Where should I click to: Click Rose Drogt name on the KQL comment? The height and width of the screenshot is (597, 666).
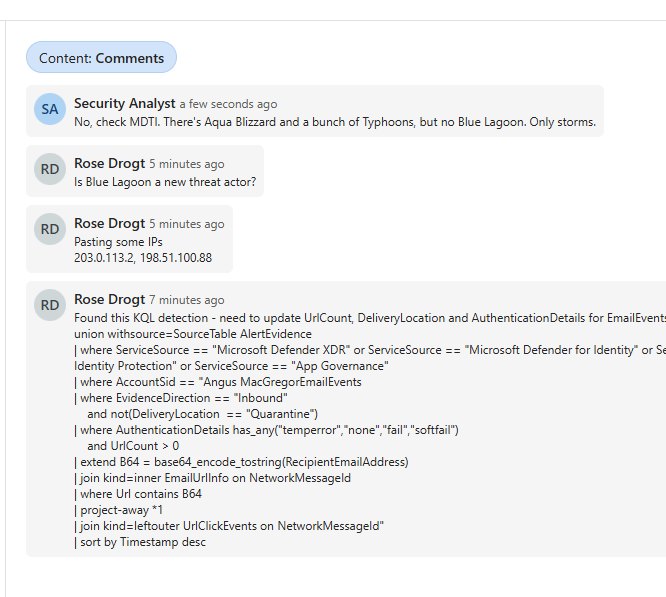(109, 300)
